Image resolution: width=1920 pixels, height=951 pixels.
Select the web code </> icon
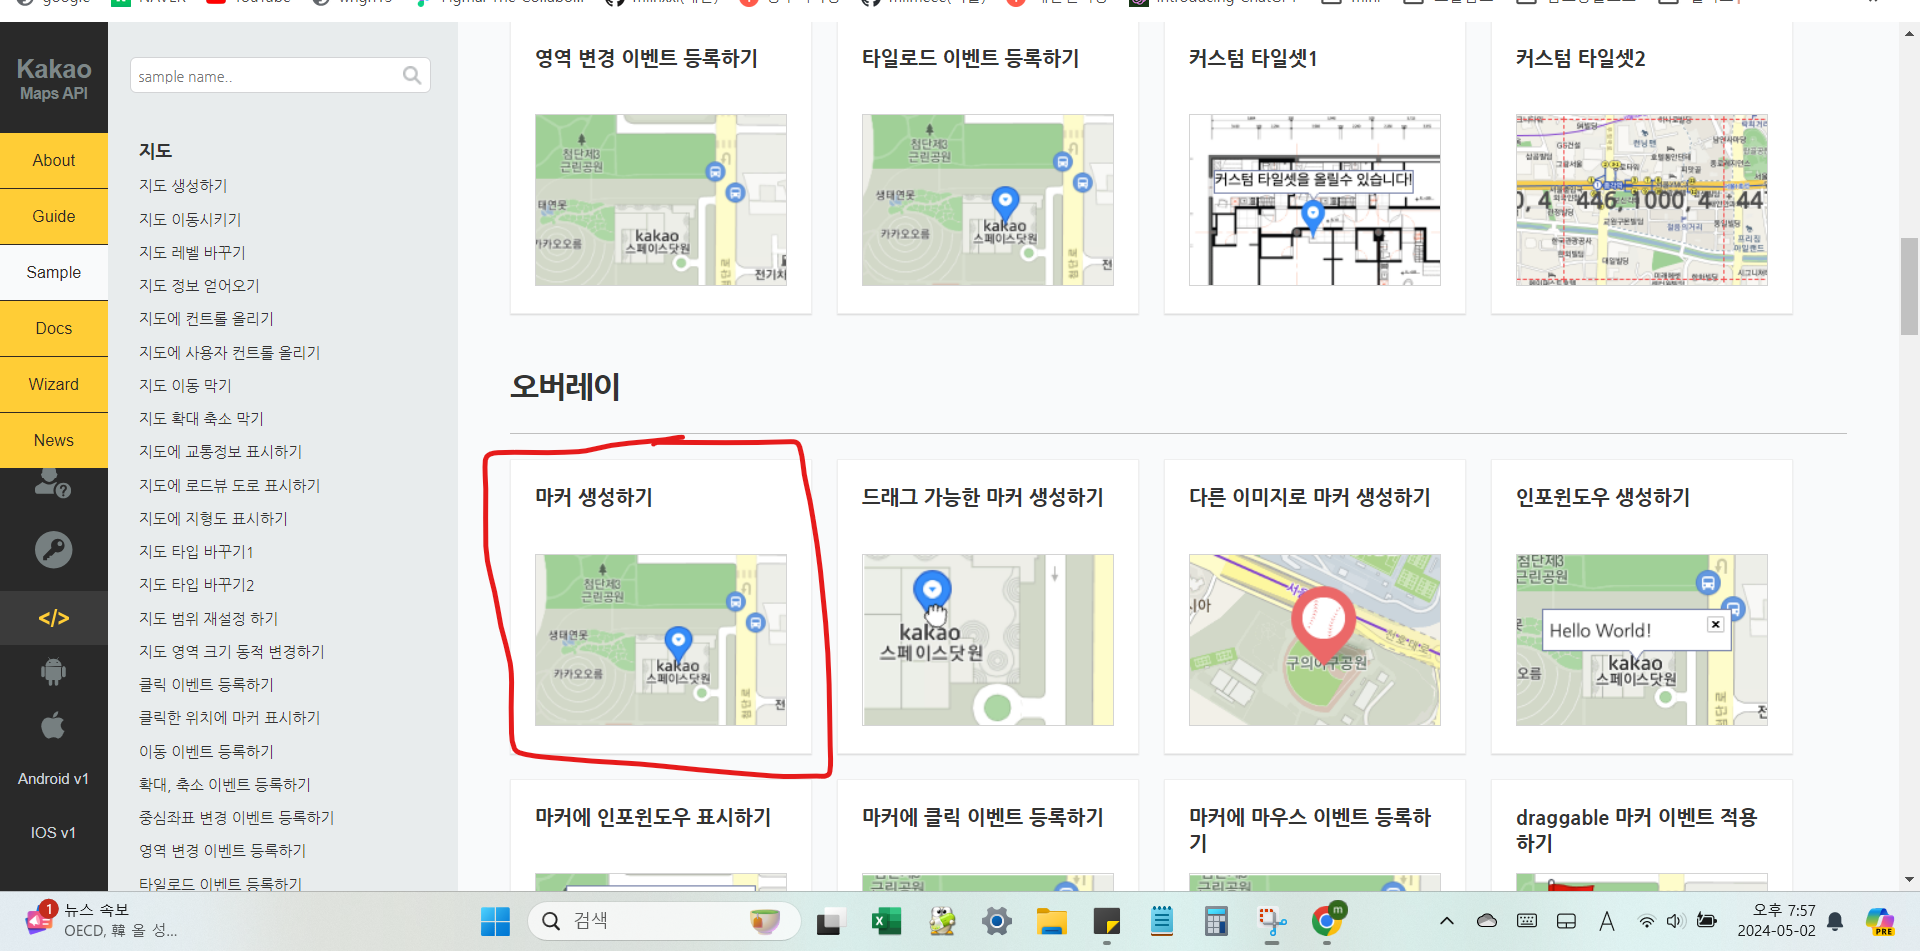[54, 618]
